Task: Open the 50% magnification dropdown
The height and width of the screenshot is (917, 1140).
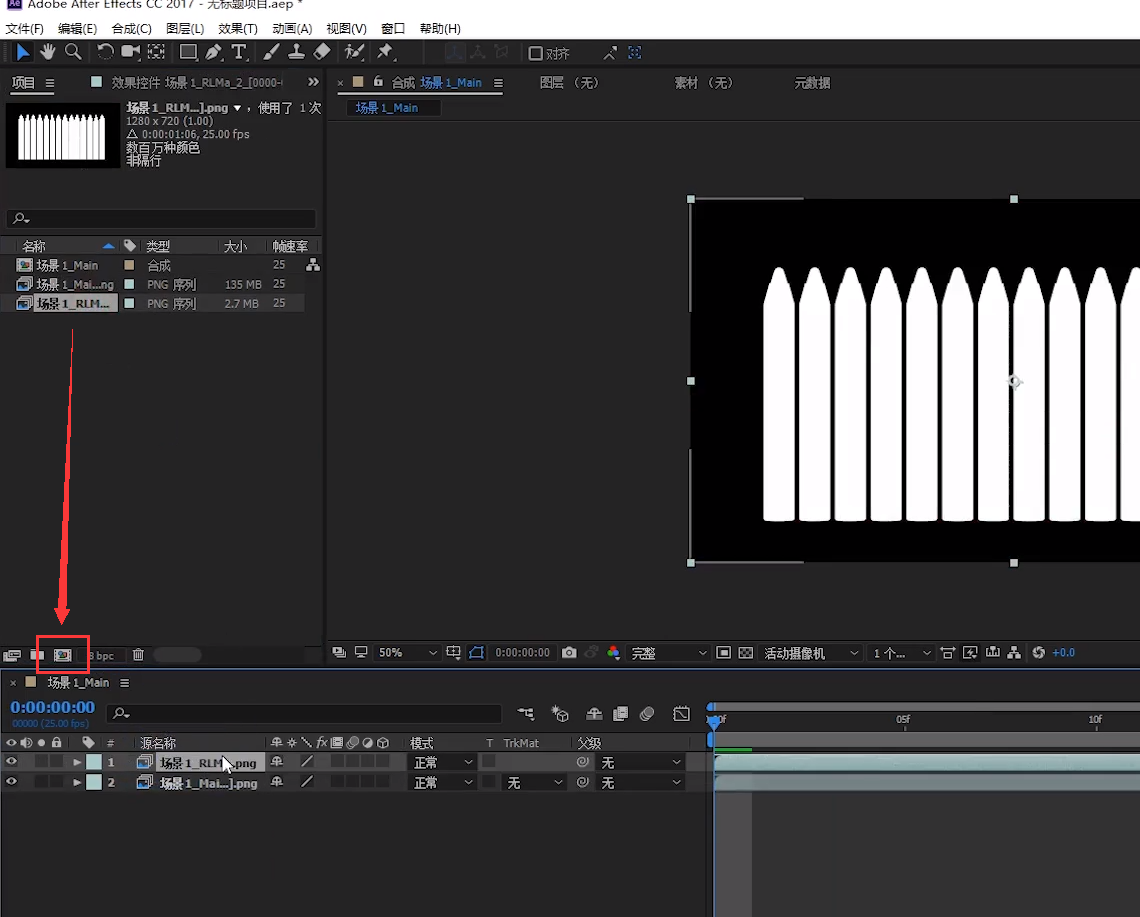Action: pos(407,653)
